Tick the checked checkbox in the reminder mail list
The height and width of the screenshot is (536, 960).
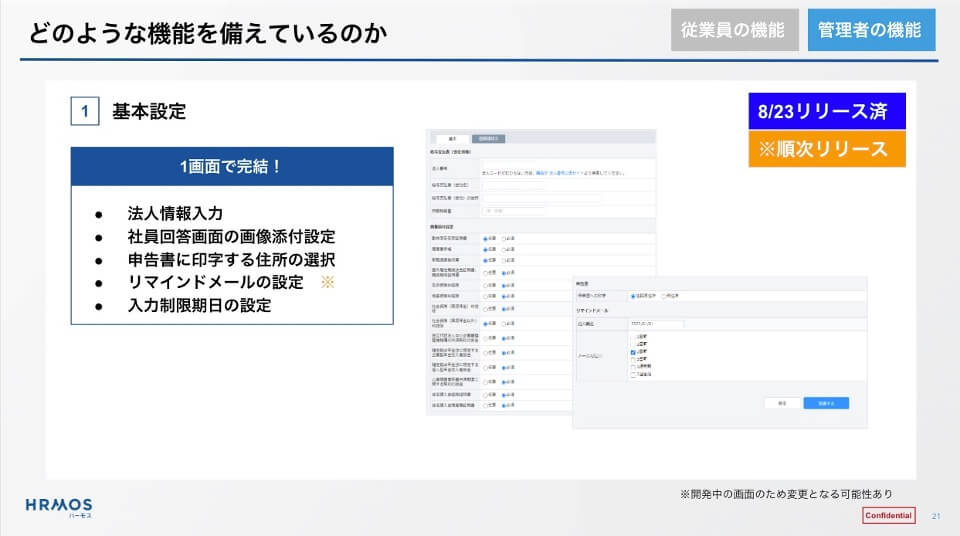click(x=633, y=353)
